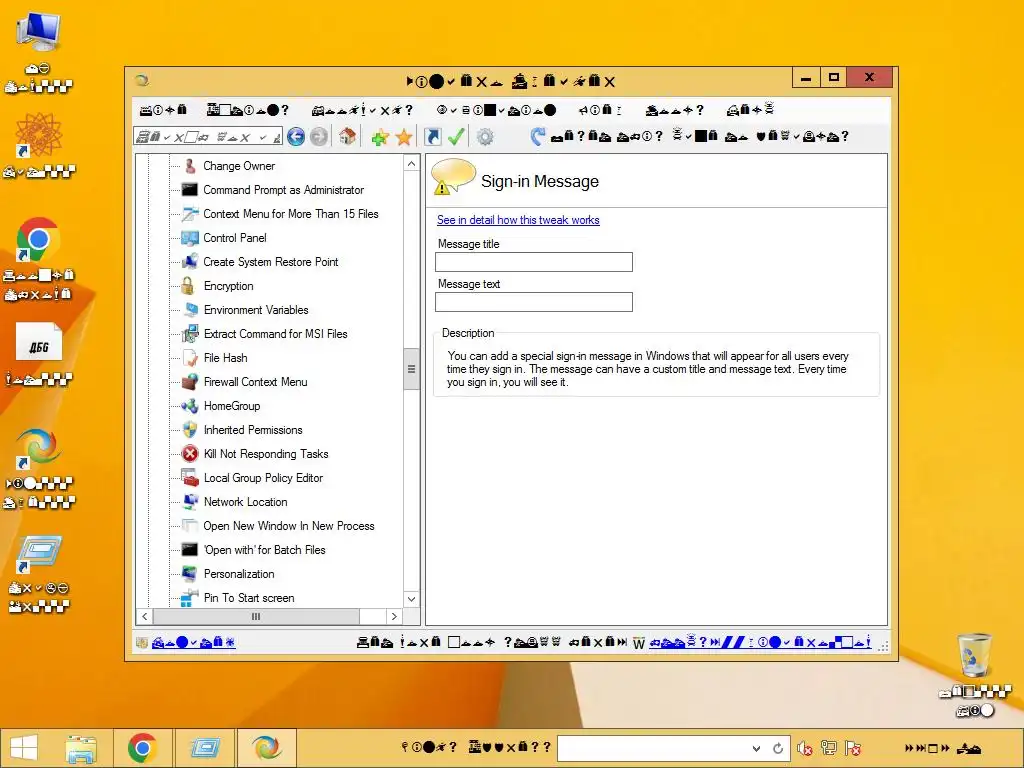This screenshot has height=768, width=1024.
Task: Open settings with the gear toolbar icon
Action: 485,136
